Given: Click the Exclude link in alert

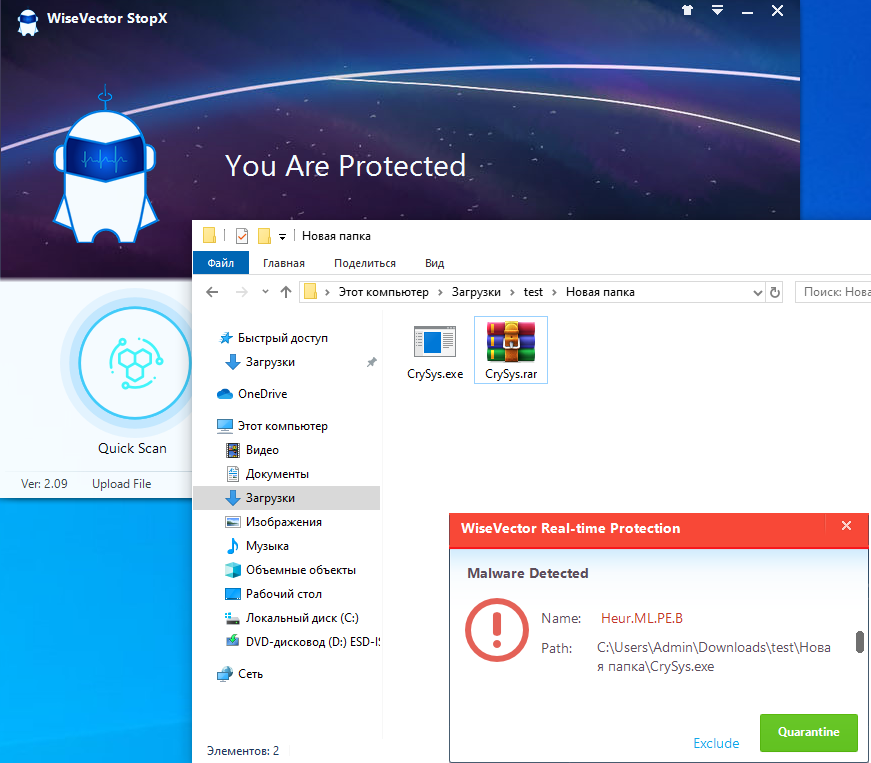Looking at the screenshot, I should pos(716,743).
